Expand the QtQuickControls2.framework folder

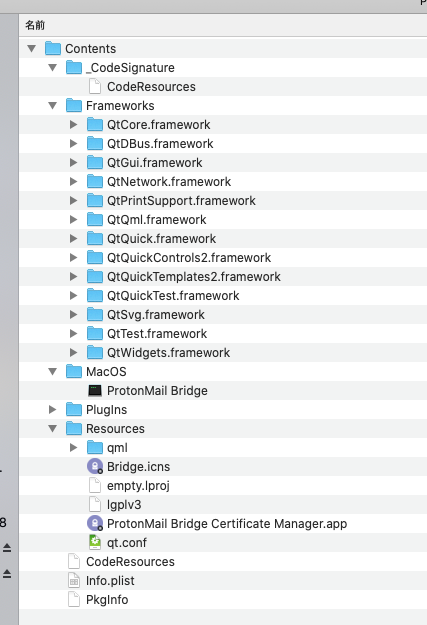(73, 257)
